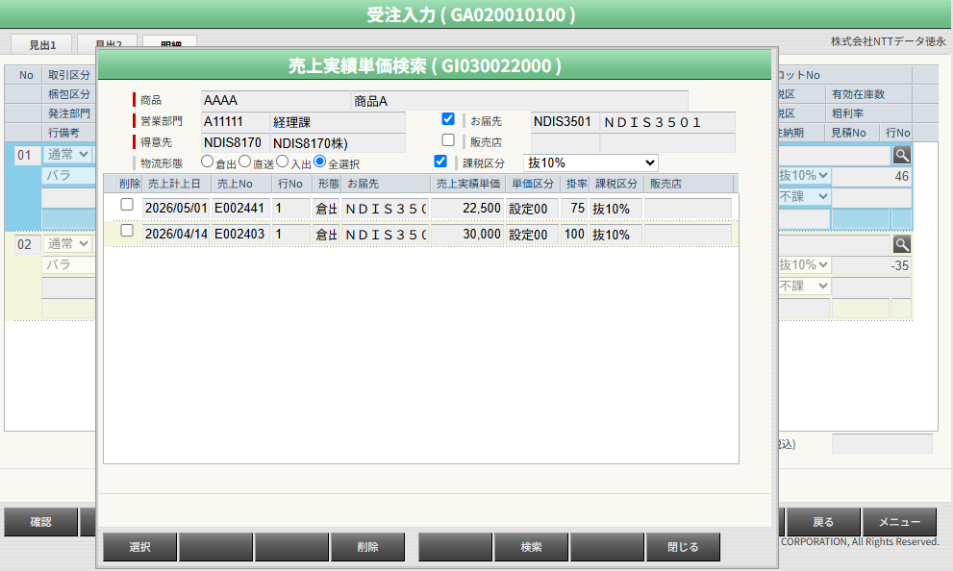Viewport: 953px width, 571px height.
Task: Click the 営業部門 name field 経理課
Action: (338, 122)
